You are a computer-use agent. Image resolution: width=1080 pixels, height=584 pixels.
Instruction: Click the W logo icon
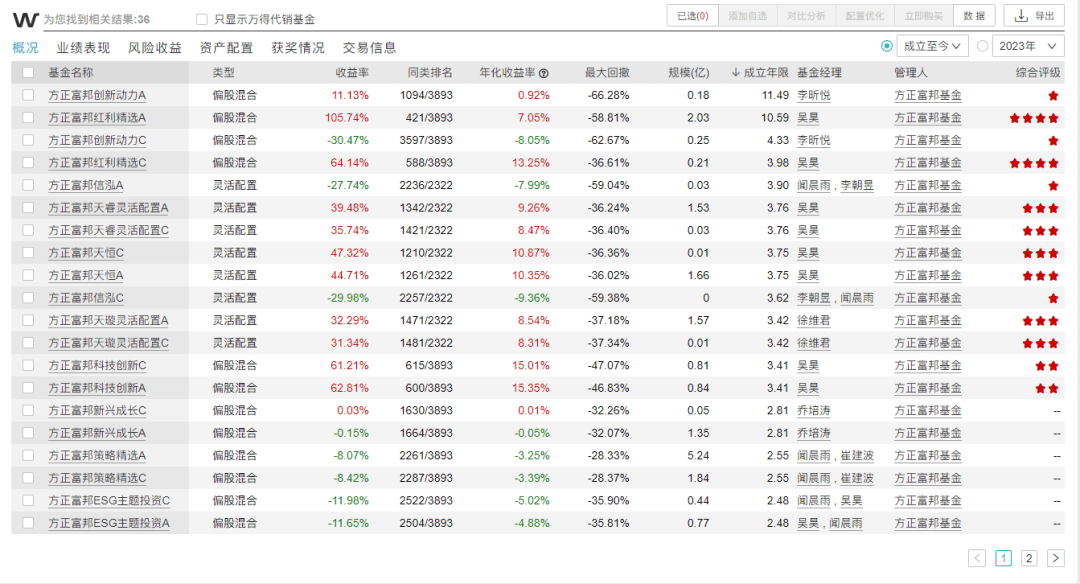25,19
